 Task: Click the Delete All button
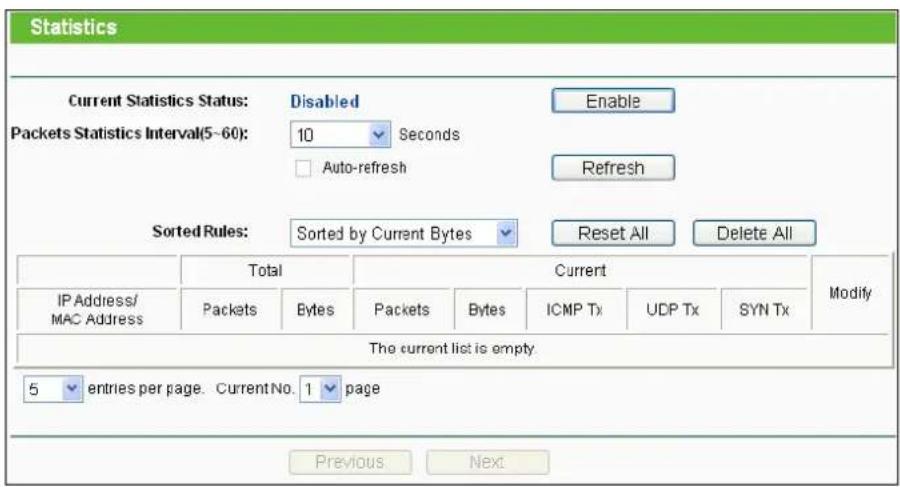754,233
